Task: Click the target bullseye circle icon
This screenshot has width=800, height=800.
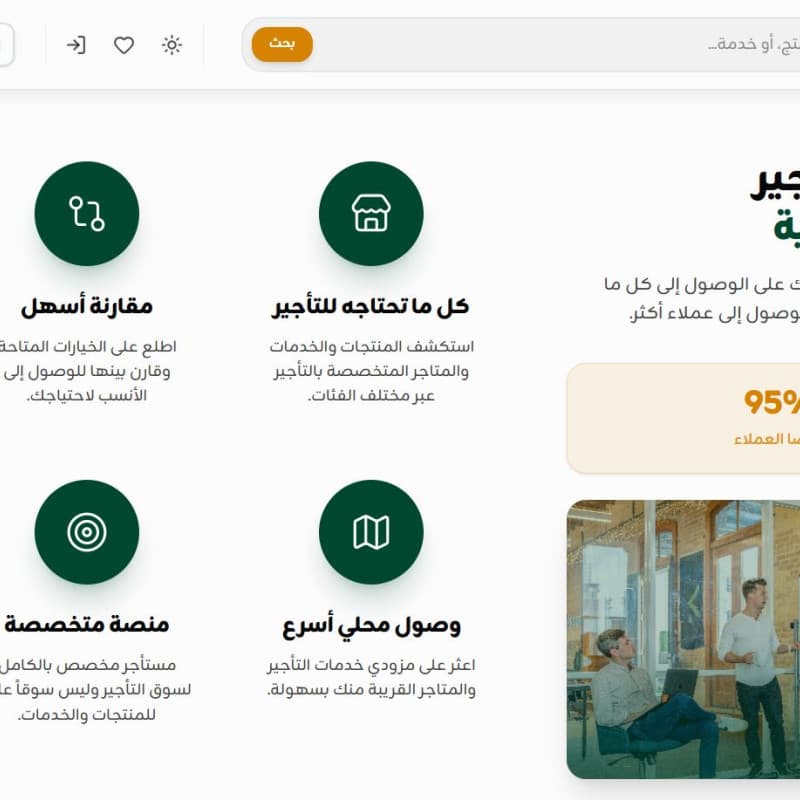Action: pyautogui.click(x=87, y=532)
